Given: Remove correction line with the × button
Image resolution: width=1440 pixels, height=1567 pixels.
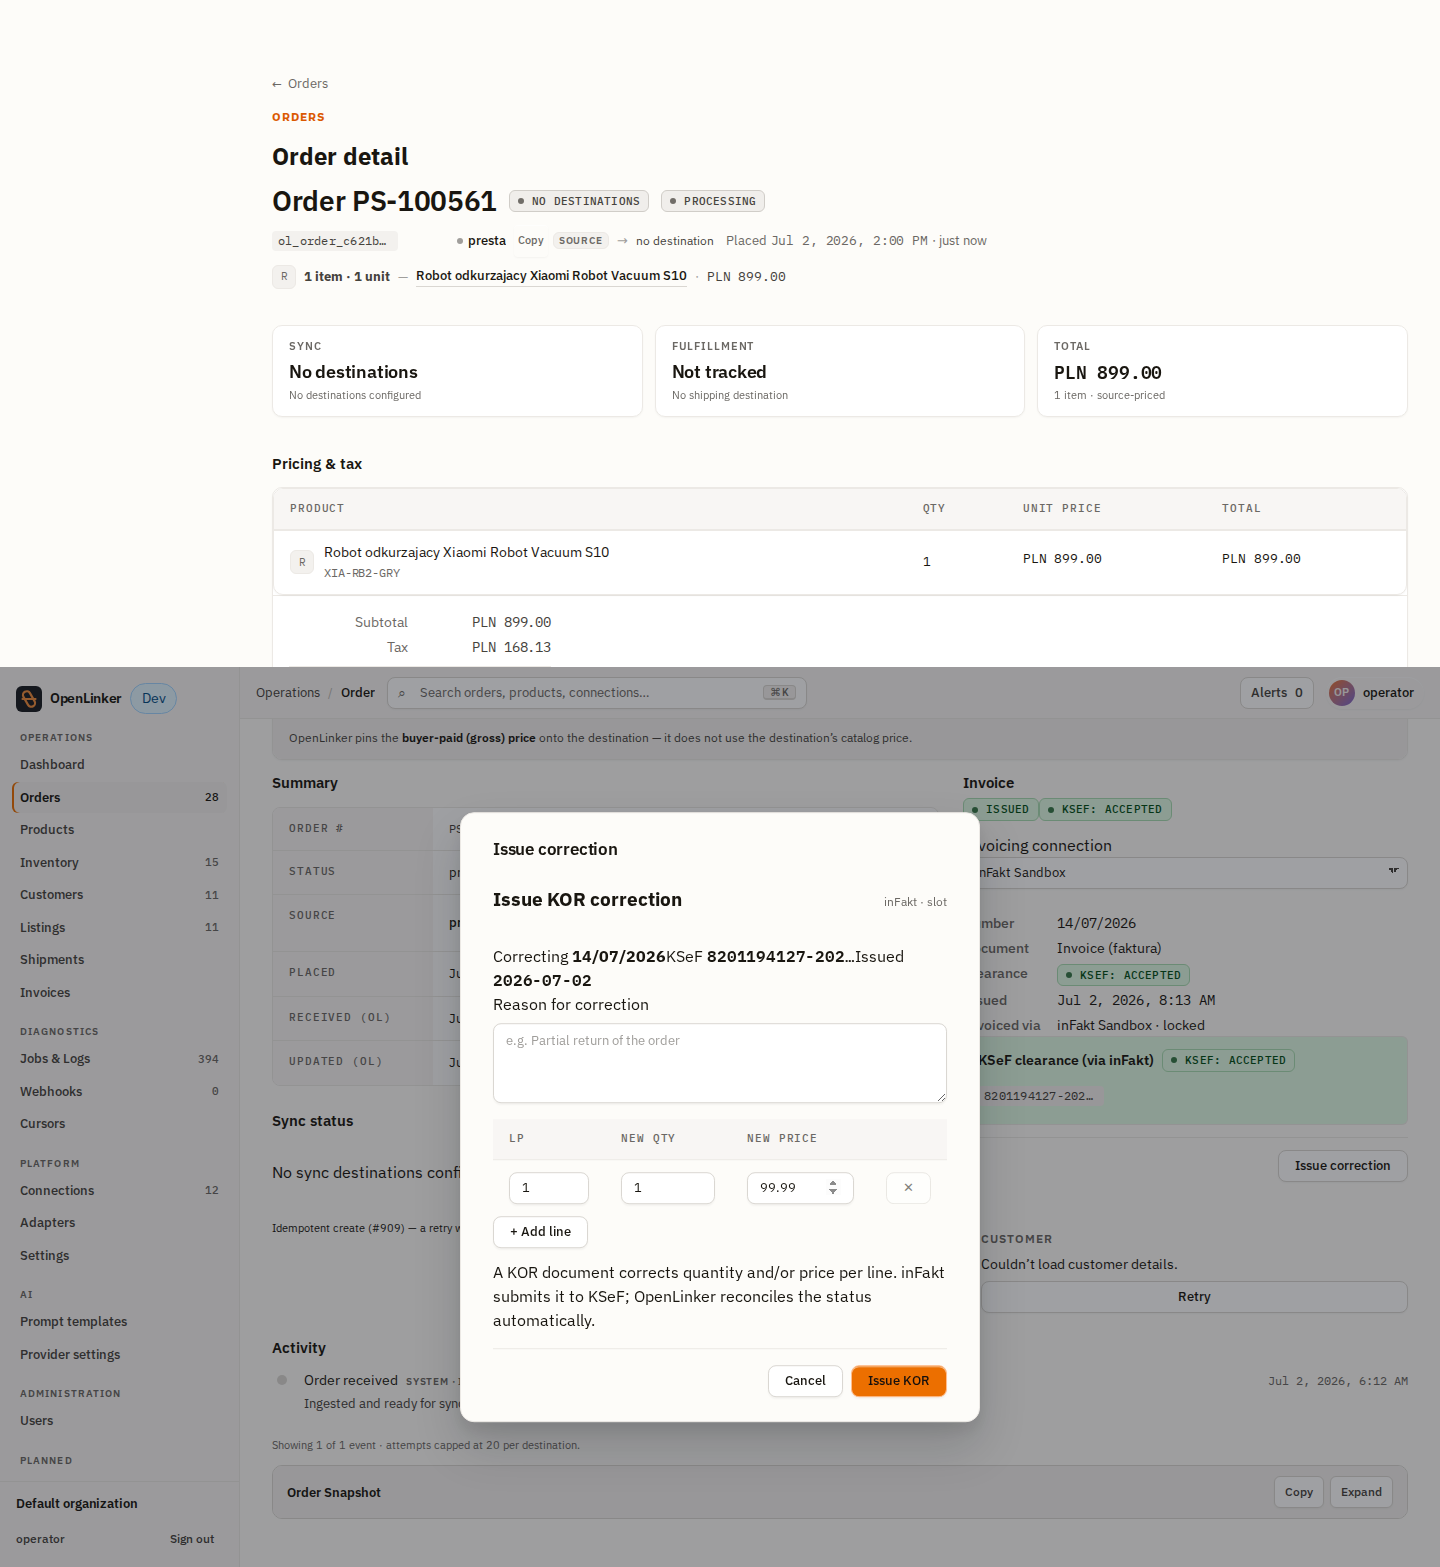Looking at the screenshot, I should 908,1188.
